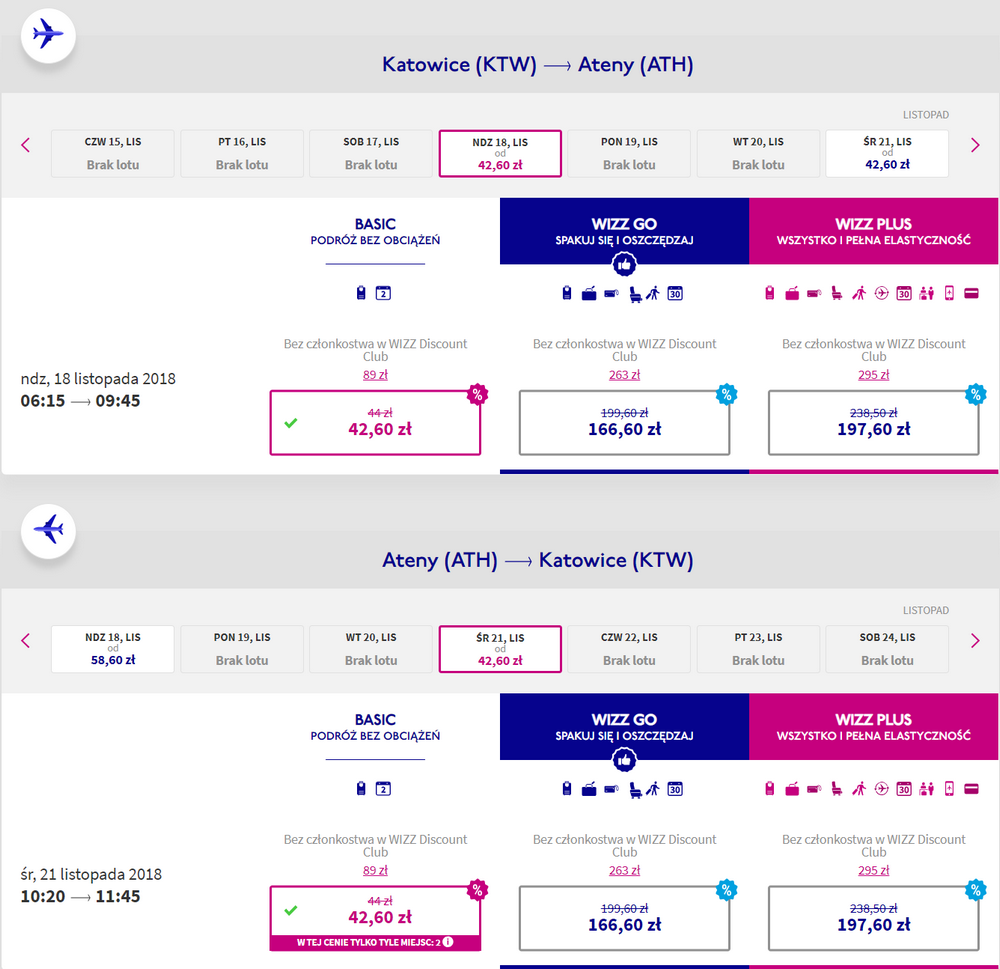Click outbound WIZZ PLUS mobile phone icon
Viewport: 1000px width, 969px height.
coord(949,293)
